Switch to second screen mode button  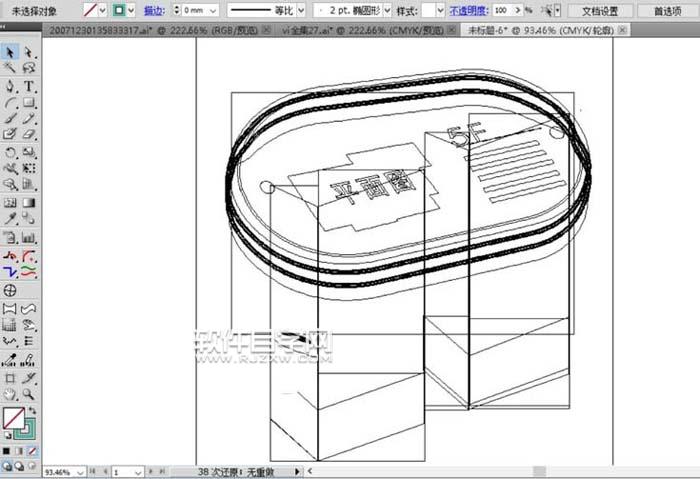[x=19, y=466]
